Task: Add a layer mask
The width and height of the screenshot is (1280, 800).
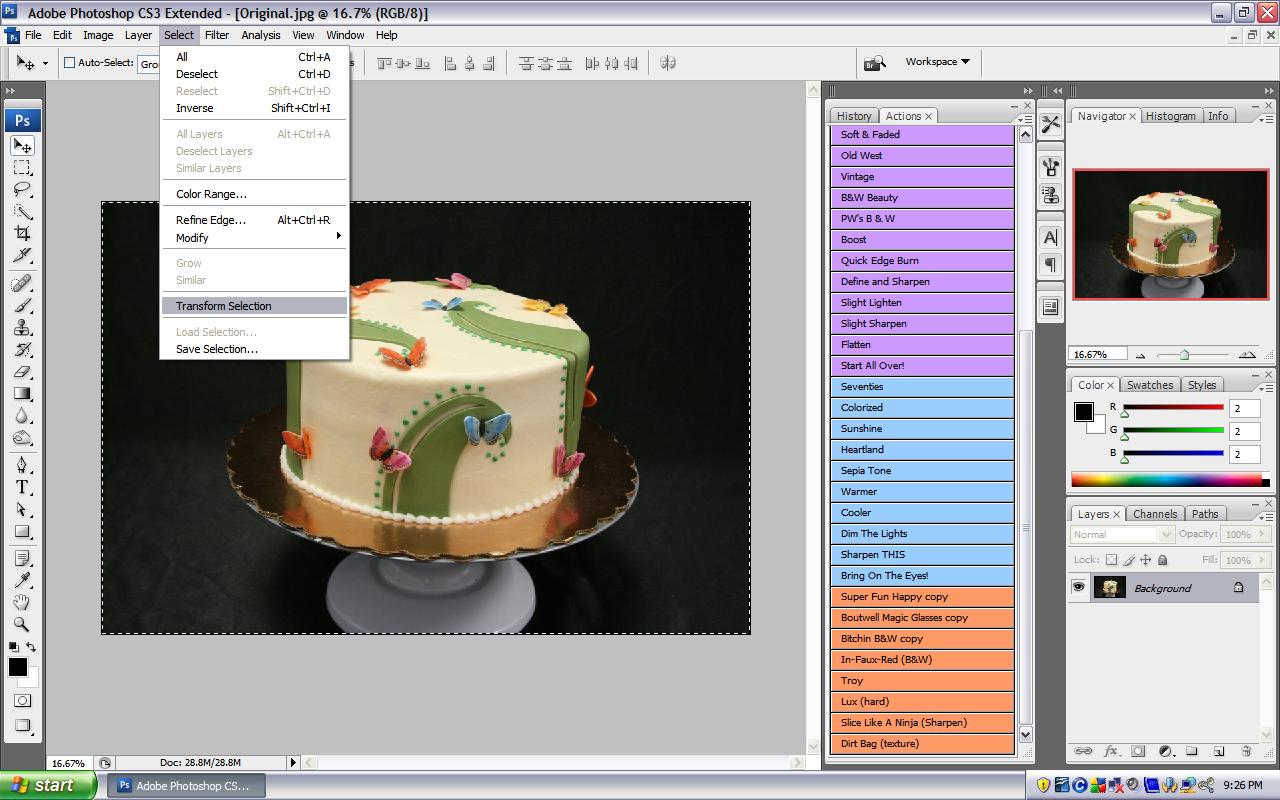Action: coord(1138,751)
